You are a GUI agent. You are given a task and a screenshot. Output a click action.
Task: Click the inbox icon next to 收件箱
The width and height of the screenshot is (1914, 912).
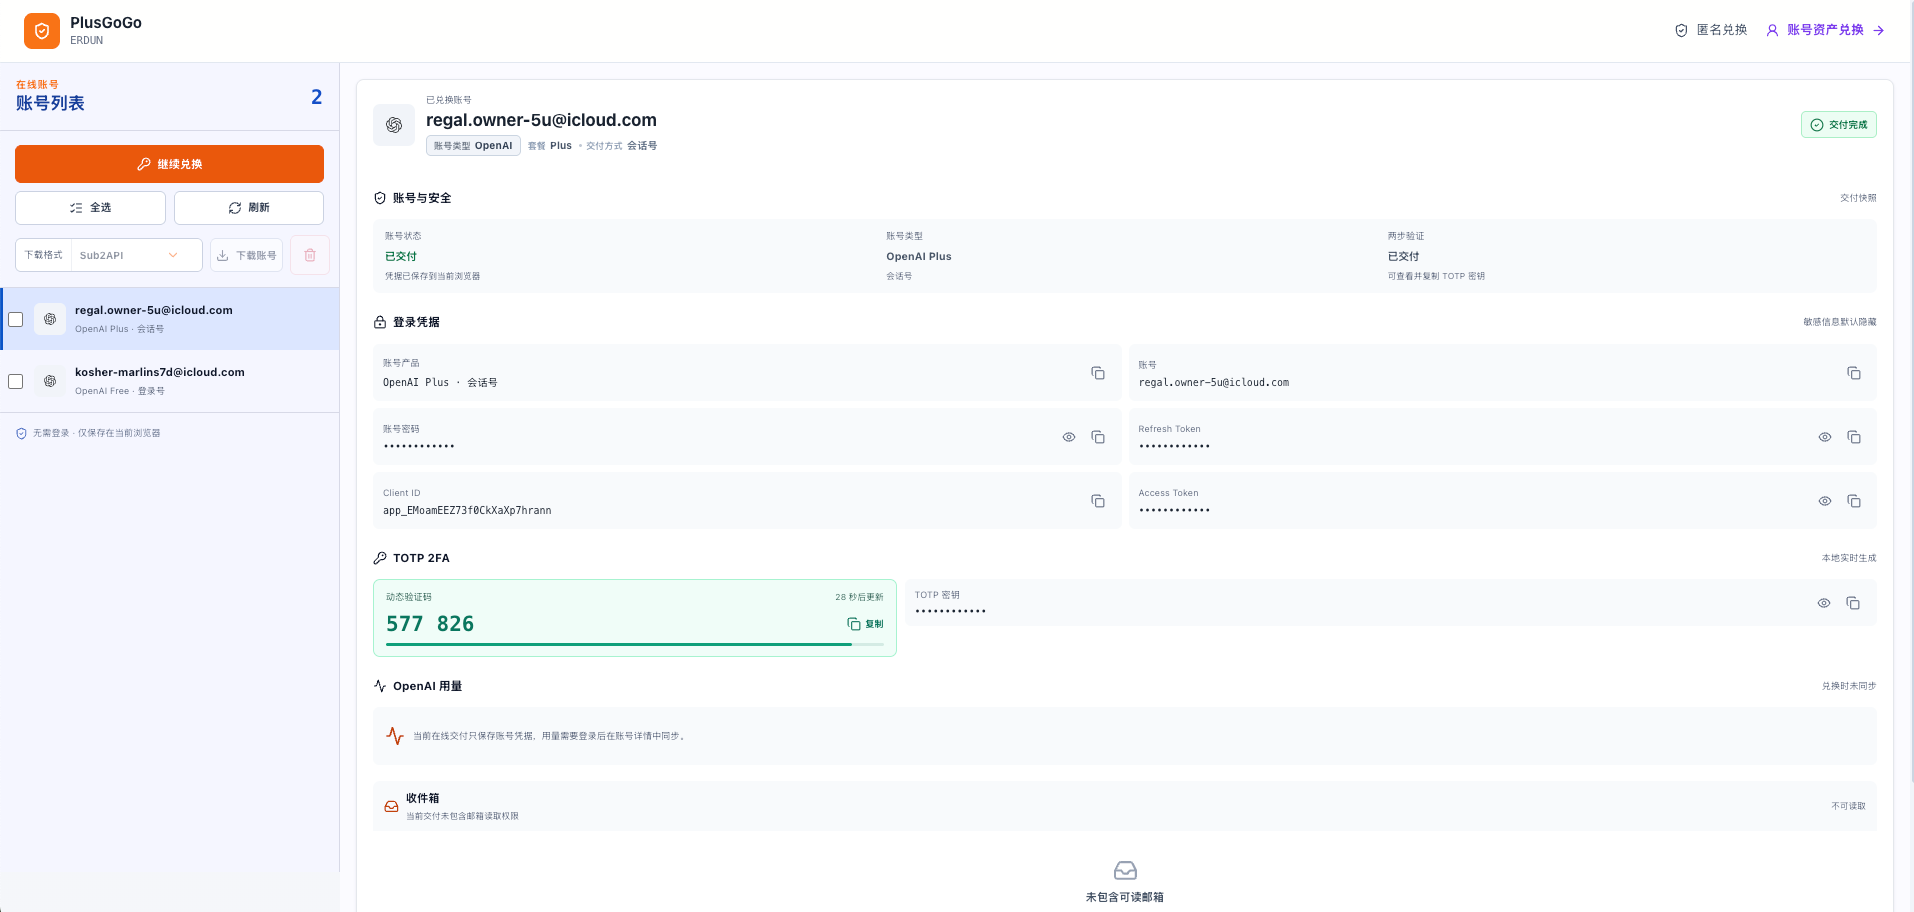(x=392, y=806)
